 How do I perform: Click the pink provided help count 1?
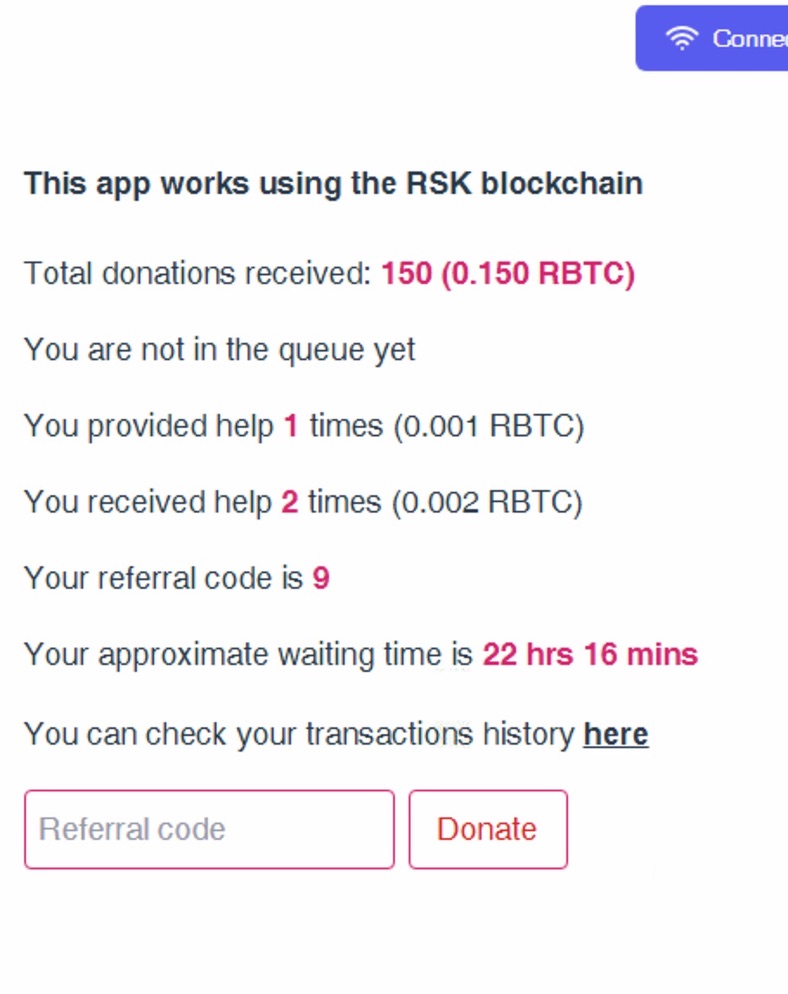tap(291, 426)
